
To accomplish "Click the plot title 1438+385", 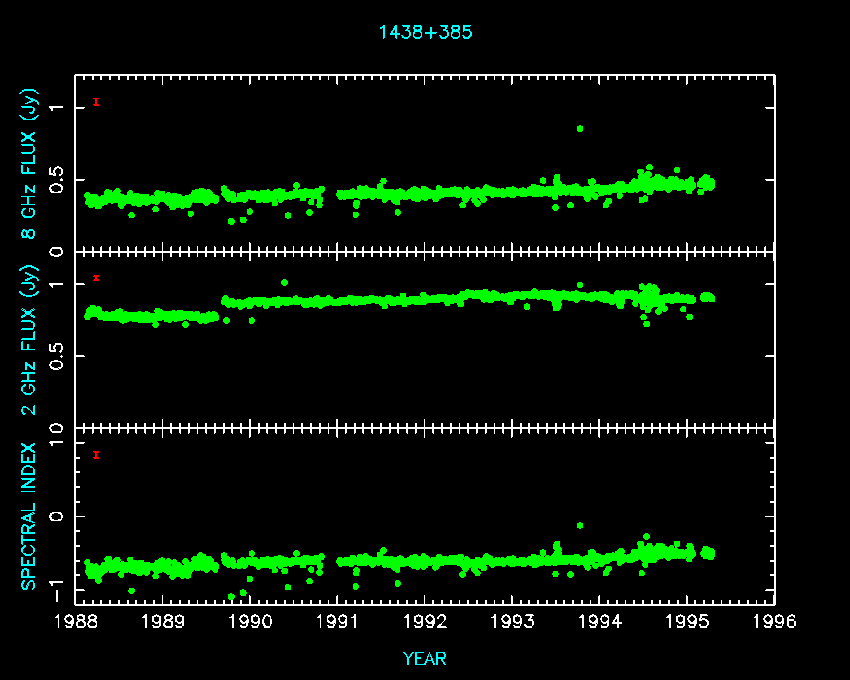I will (x=425, y=32).
